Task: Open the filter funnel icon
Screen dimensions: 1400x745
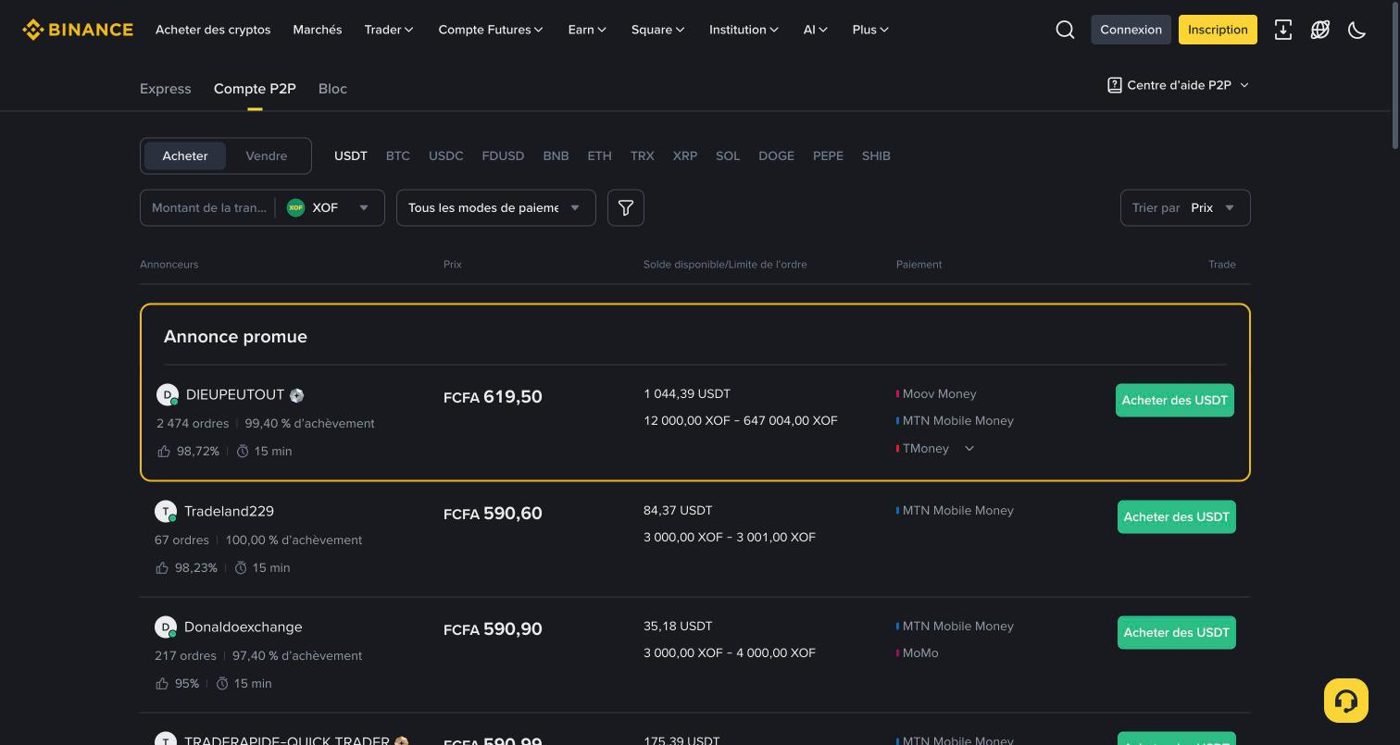Action: (626, 208)
